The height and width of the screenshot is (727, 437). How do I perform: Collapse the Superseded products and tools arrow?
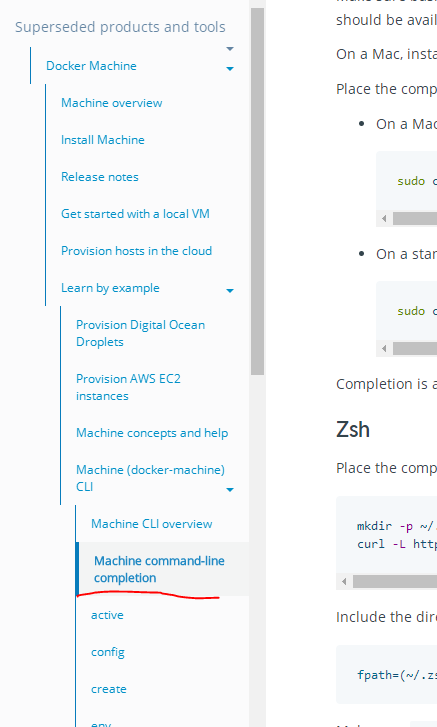tap(230, 49)
